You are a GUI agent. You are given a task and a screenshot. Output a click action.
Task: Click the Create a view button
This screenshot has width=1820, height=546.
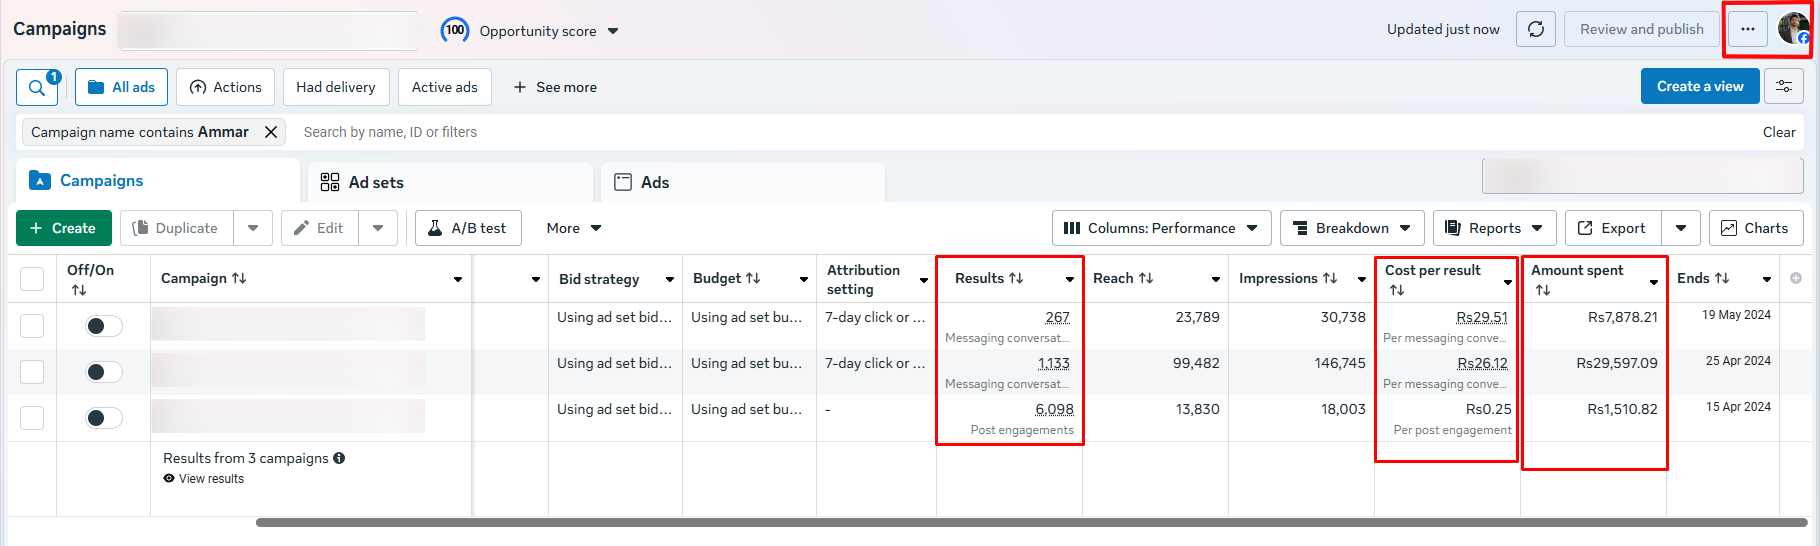tap(1699, 87)
